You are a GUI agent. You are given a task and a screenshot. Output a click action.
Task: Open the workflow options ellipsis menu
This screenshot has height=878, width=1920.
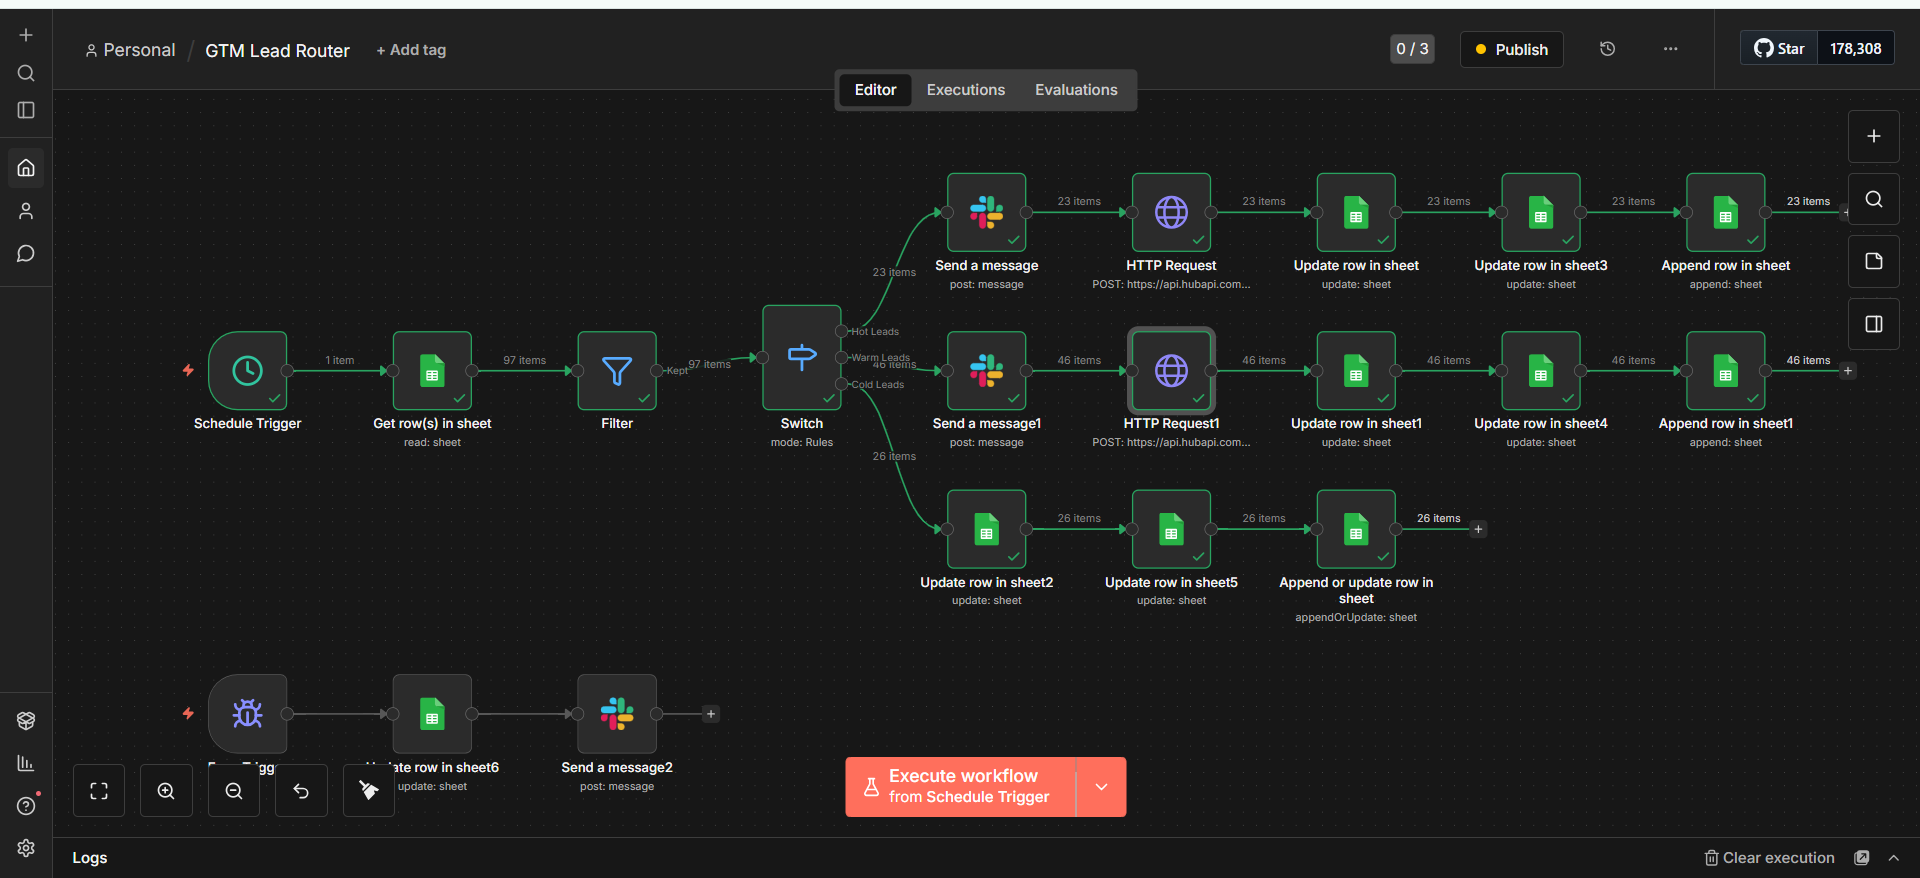(1671, 49)
